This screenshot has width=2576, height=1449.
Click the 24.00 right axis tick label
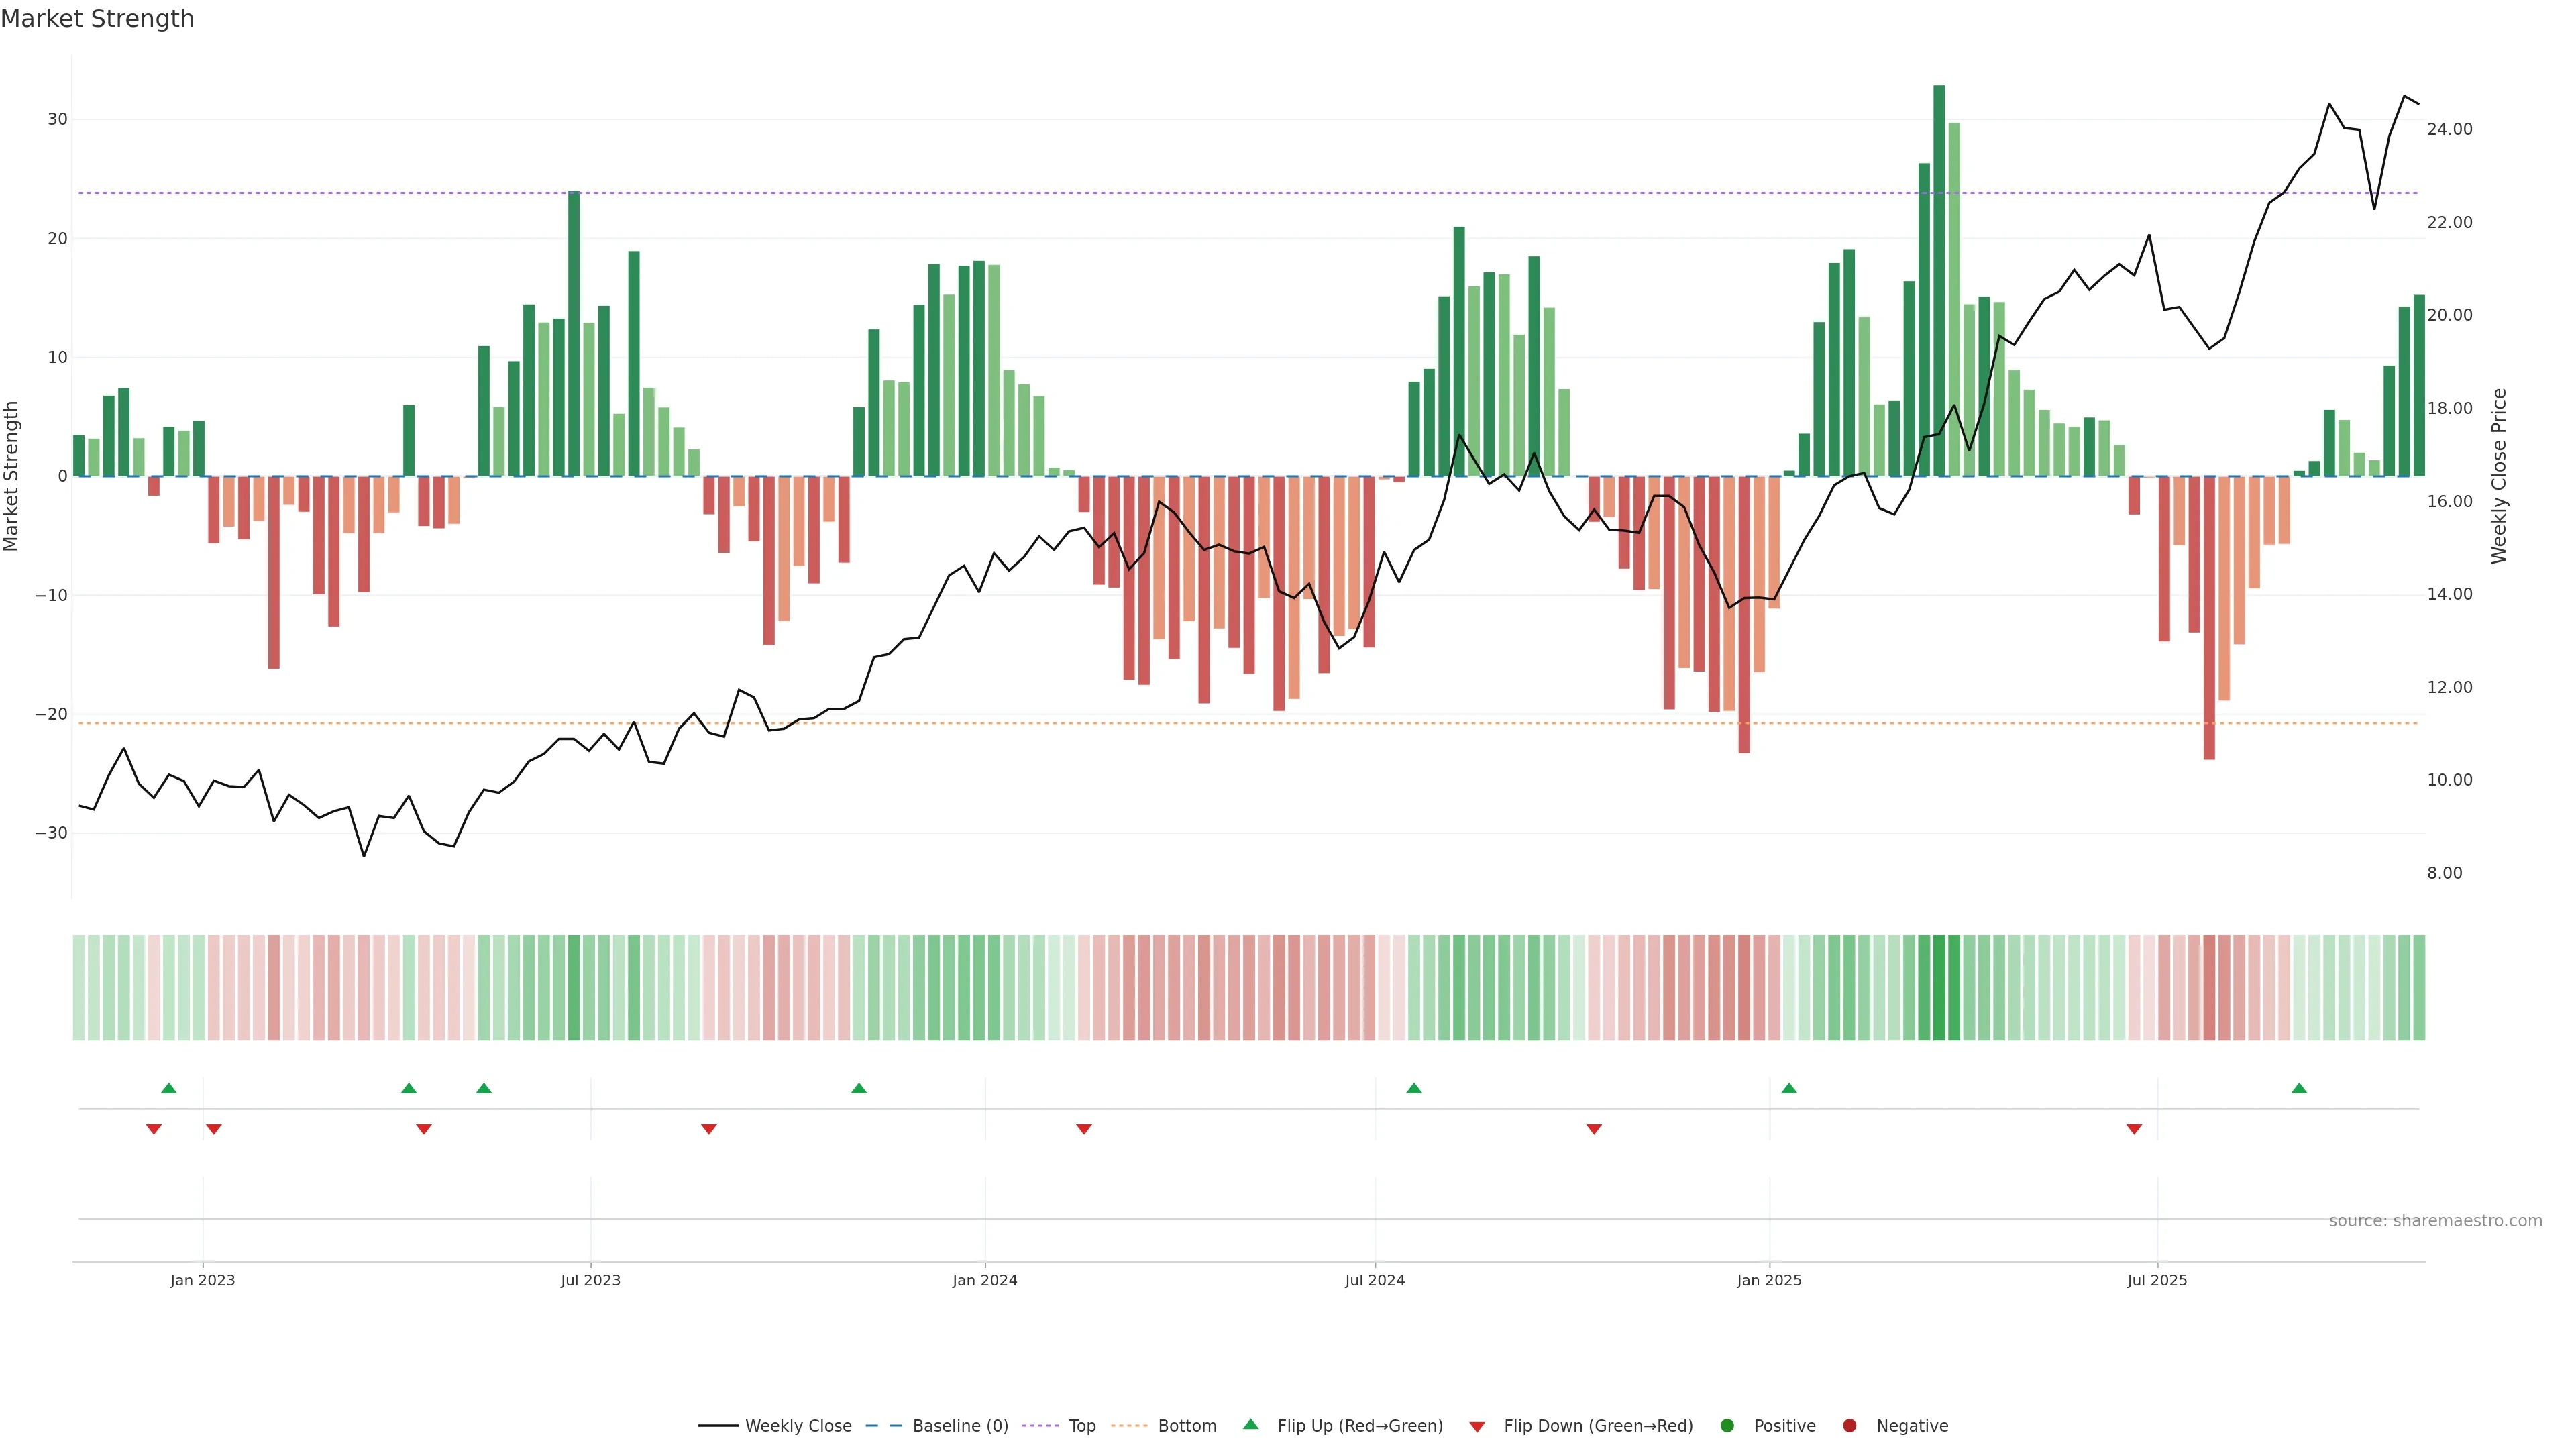tap(2449, 129)
